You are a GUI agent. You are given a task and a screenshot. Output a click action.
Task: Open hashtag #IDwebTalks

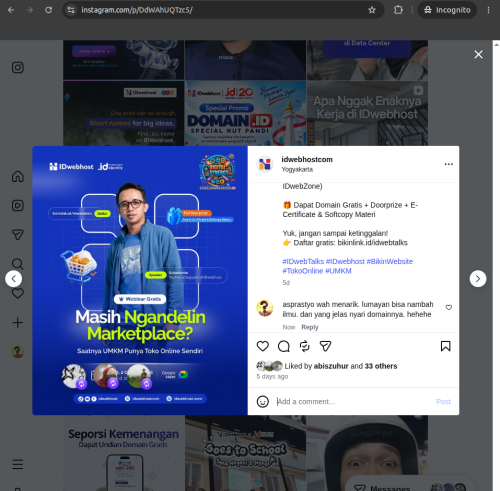303,262
